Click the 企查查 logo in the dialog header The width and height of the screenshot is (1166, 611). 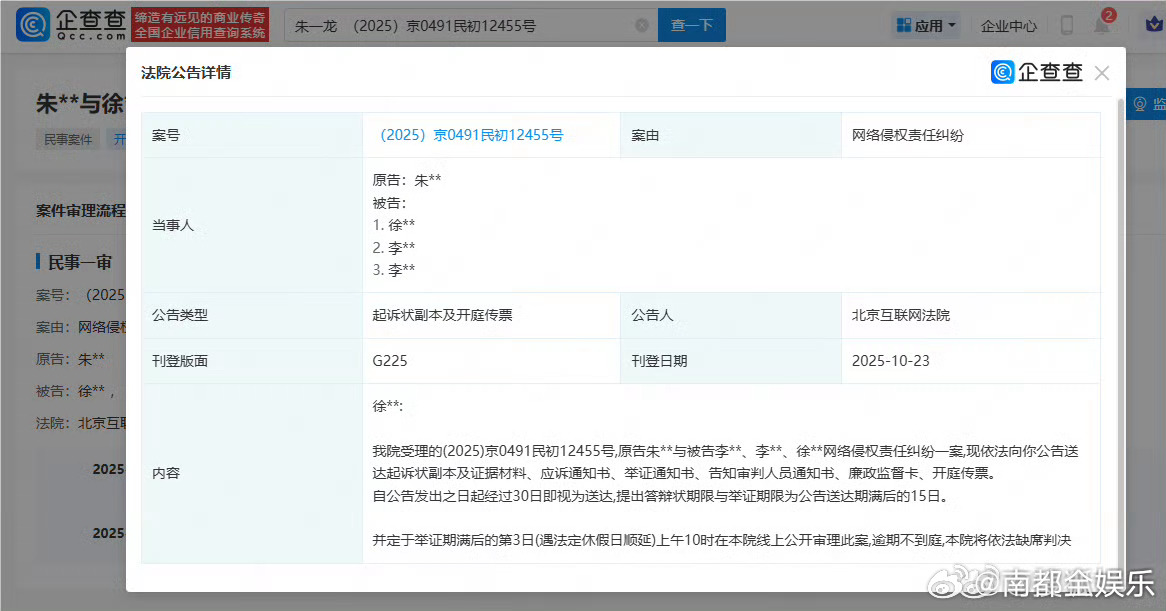pyautogui.click(x=1037, y=72)
